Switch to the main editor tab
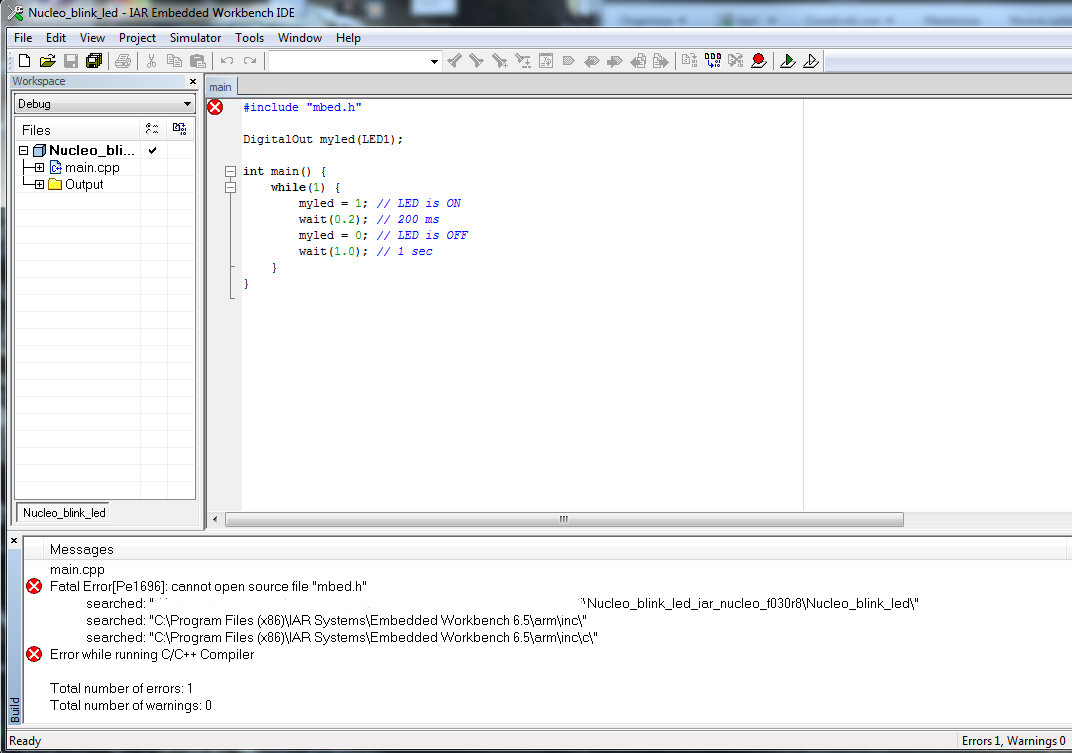The height and width of the screenshot is (753, 1072). pyautogui.click(x=220, y=87)
